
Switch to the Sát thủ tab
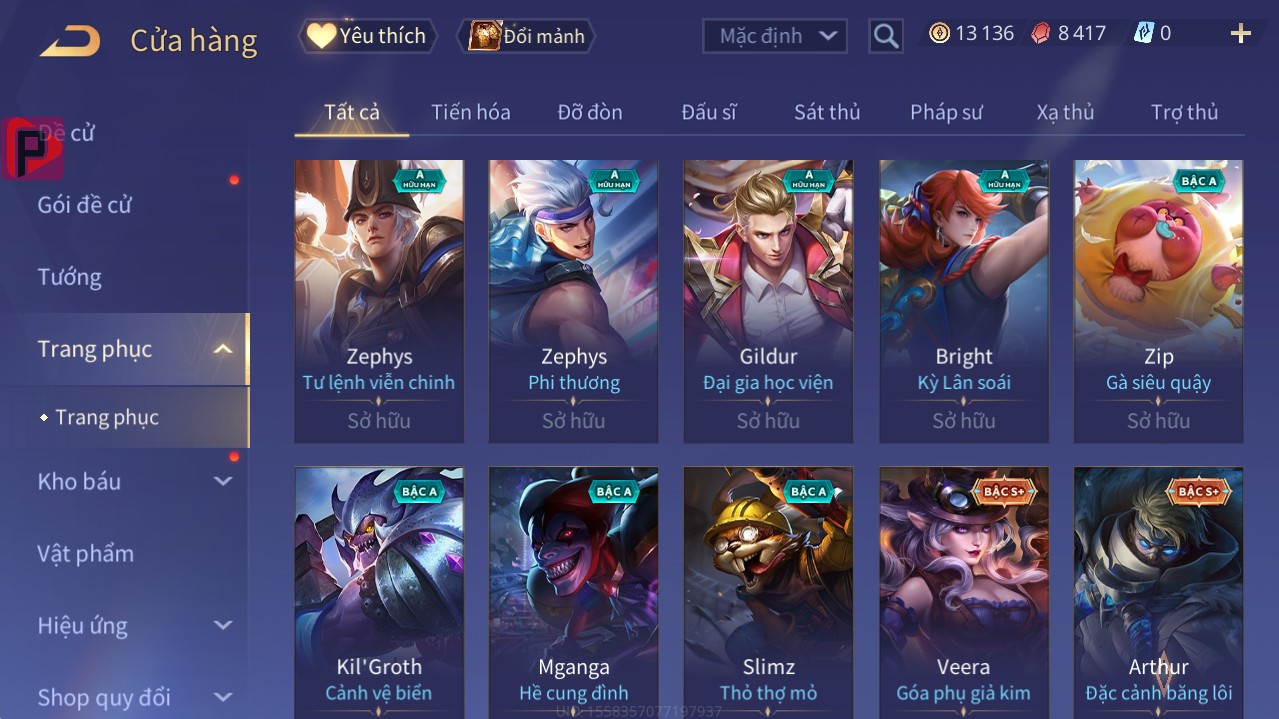(x=827, y=112)
